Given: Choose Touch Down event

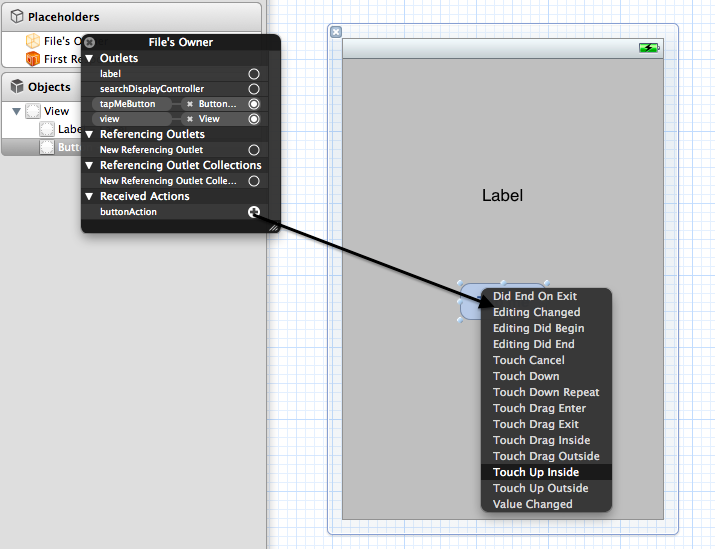Looking at the screenshot, I should 546,376.
